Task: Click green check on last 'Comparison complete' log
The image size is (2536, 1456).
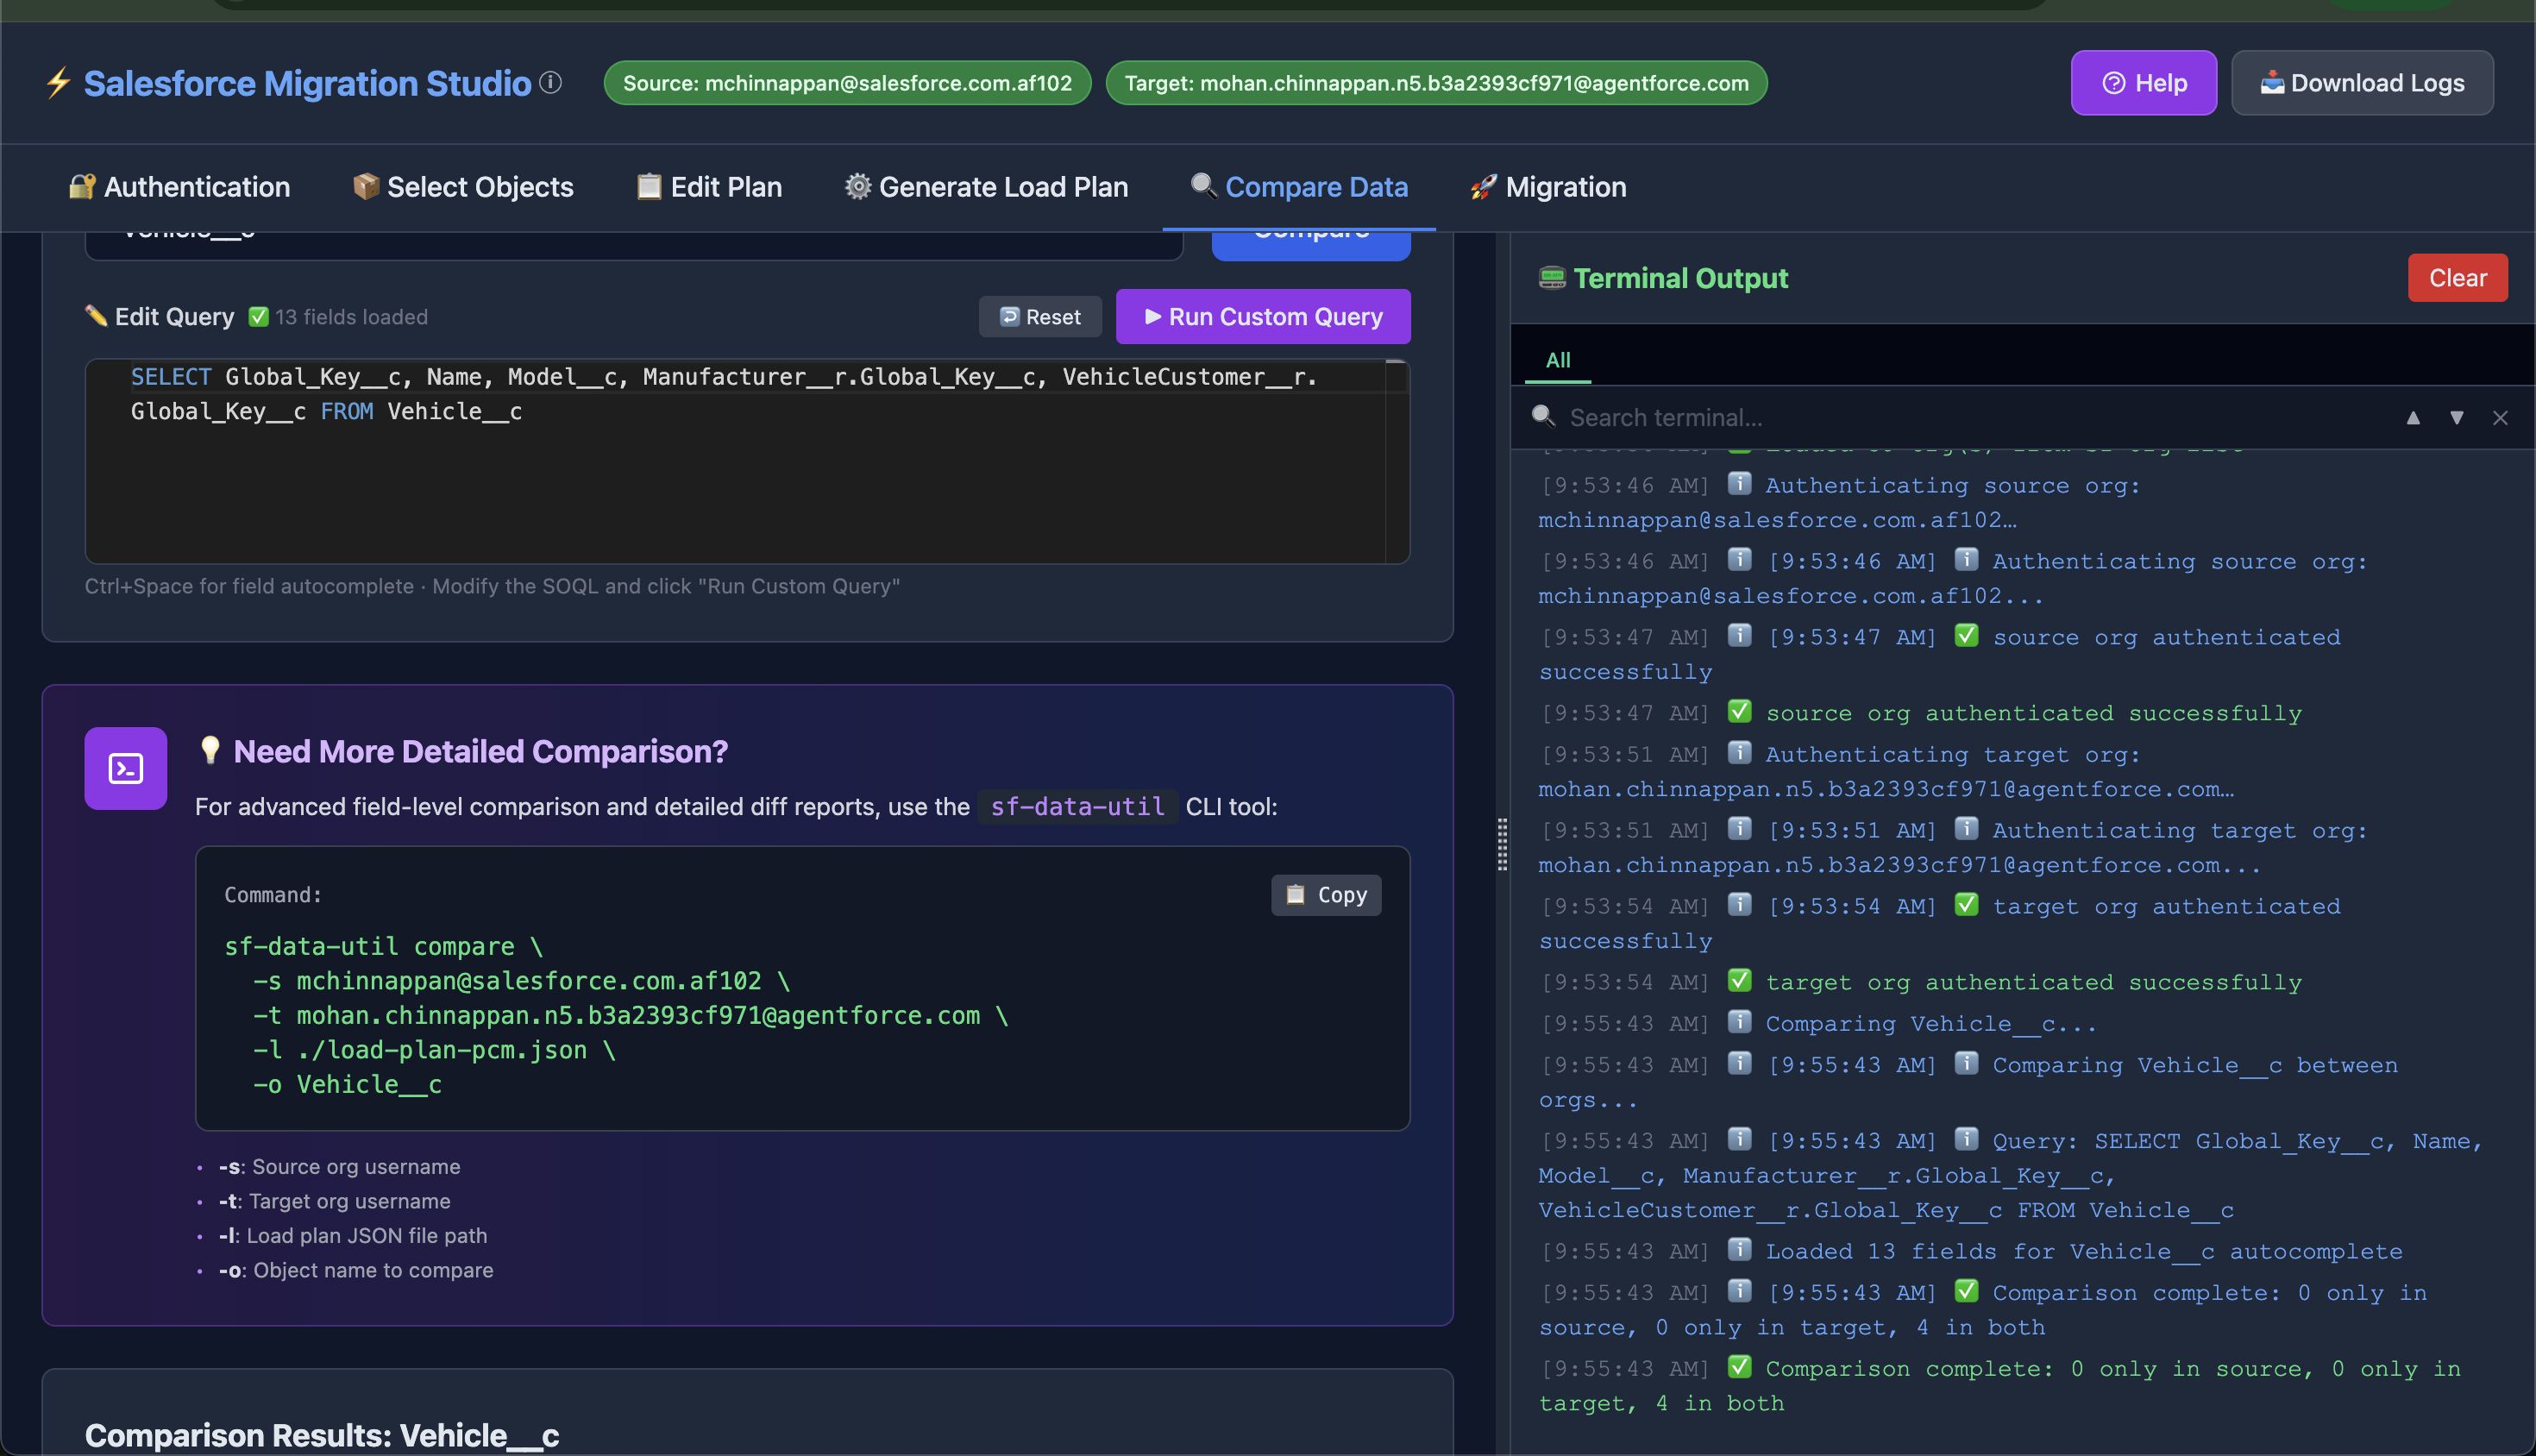Action: coord(1740,1366)
